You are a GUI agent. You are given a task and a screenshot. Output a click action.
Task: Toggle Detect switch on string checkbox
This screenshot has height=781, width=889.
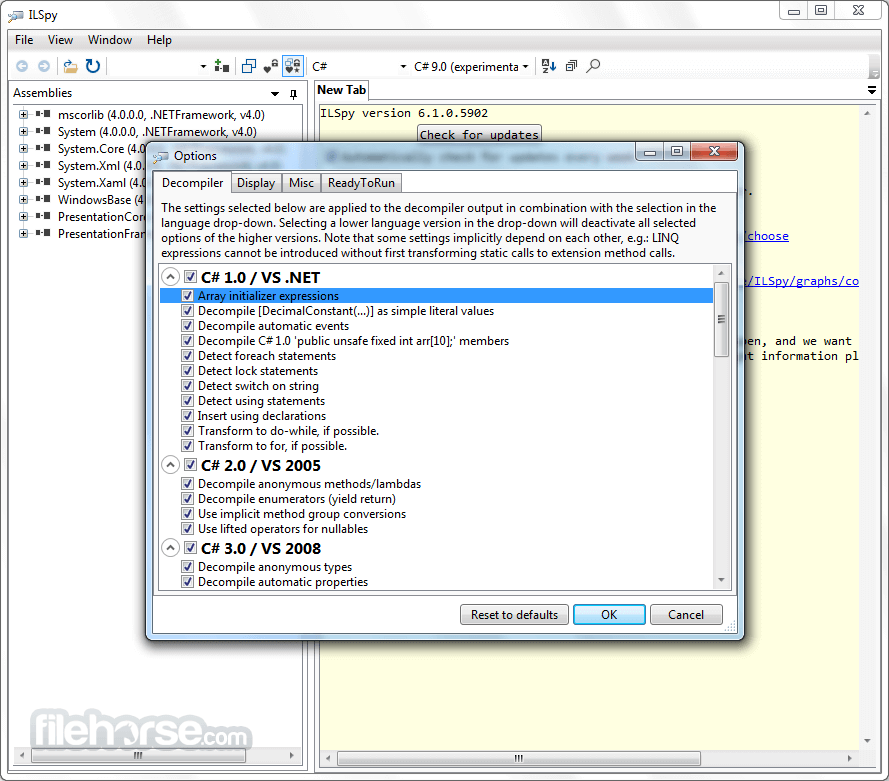click(x=188, y=386)
